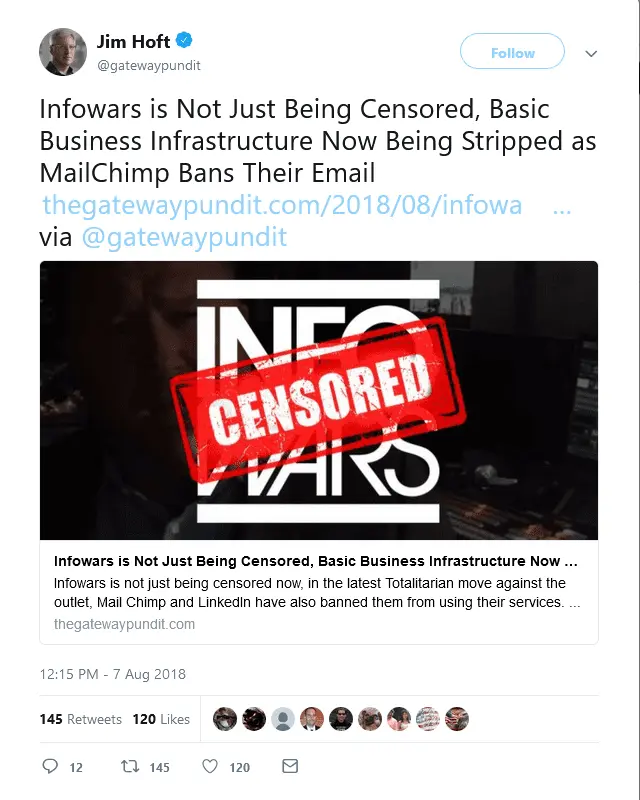The image size is (640, 800).
Task: Open the gray default-avatar liker
Action: coord(283,719)
